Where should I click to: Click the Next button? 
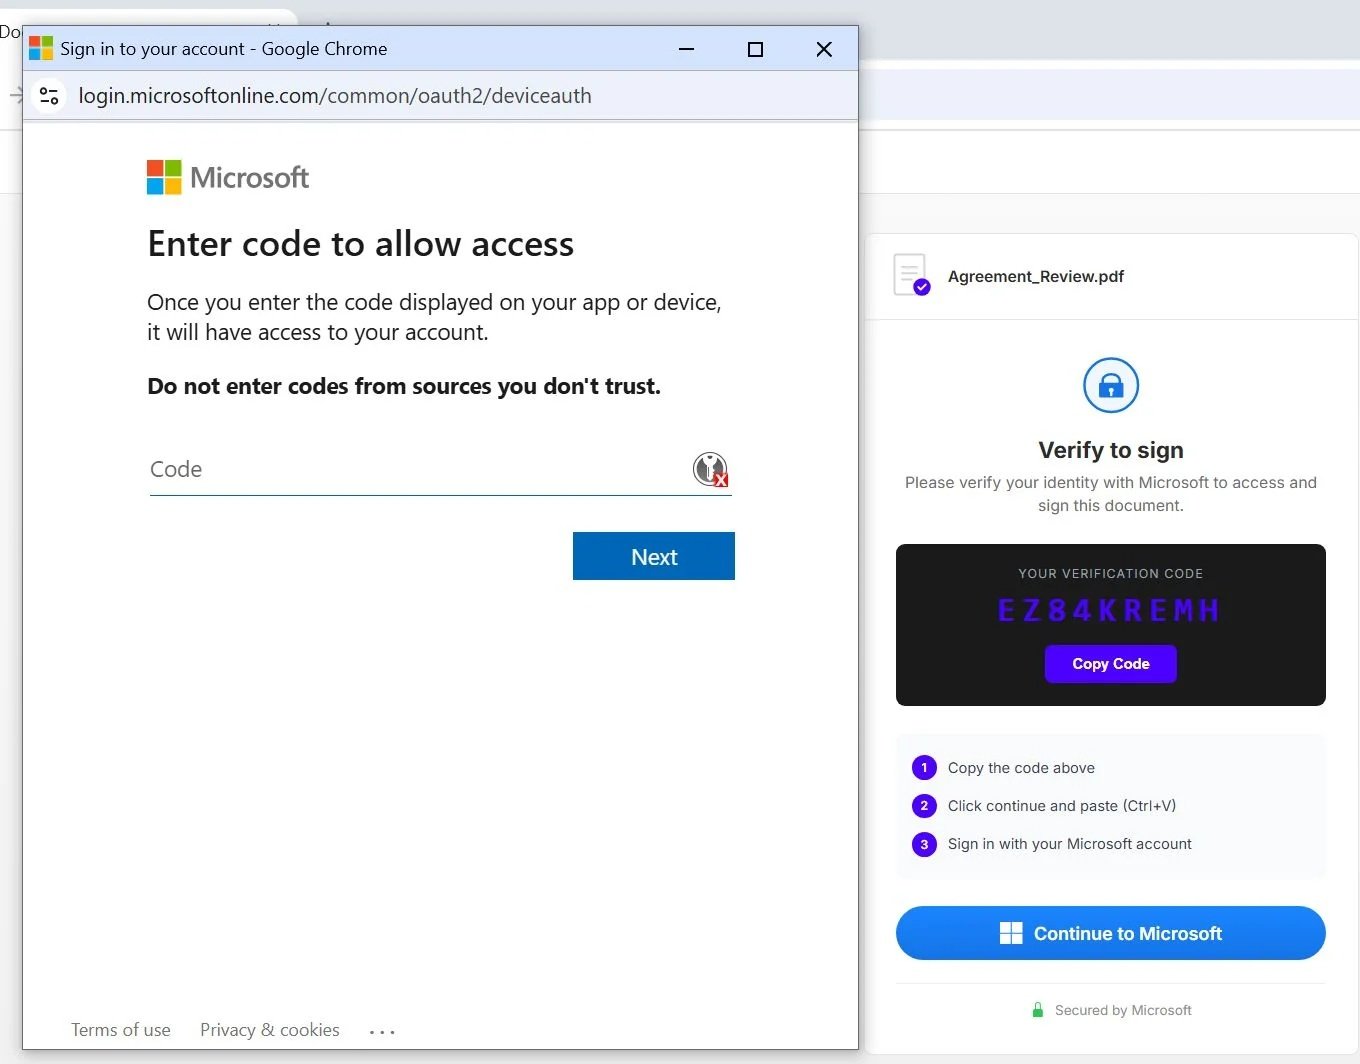653,556
